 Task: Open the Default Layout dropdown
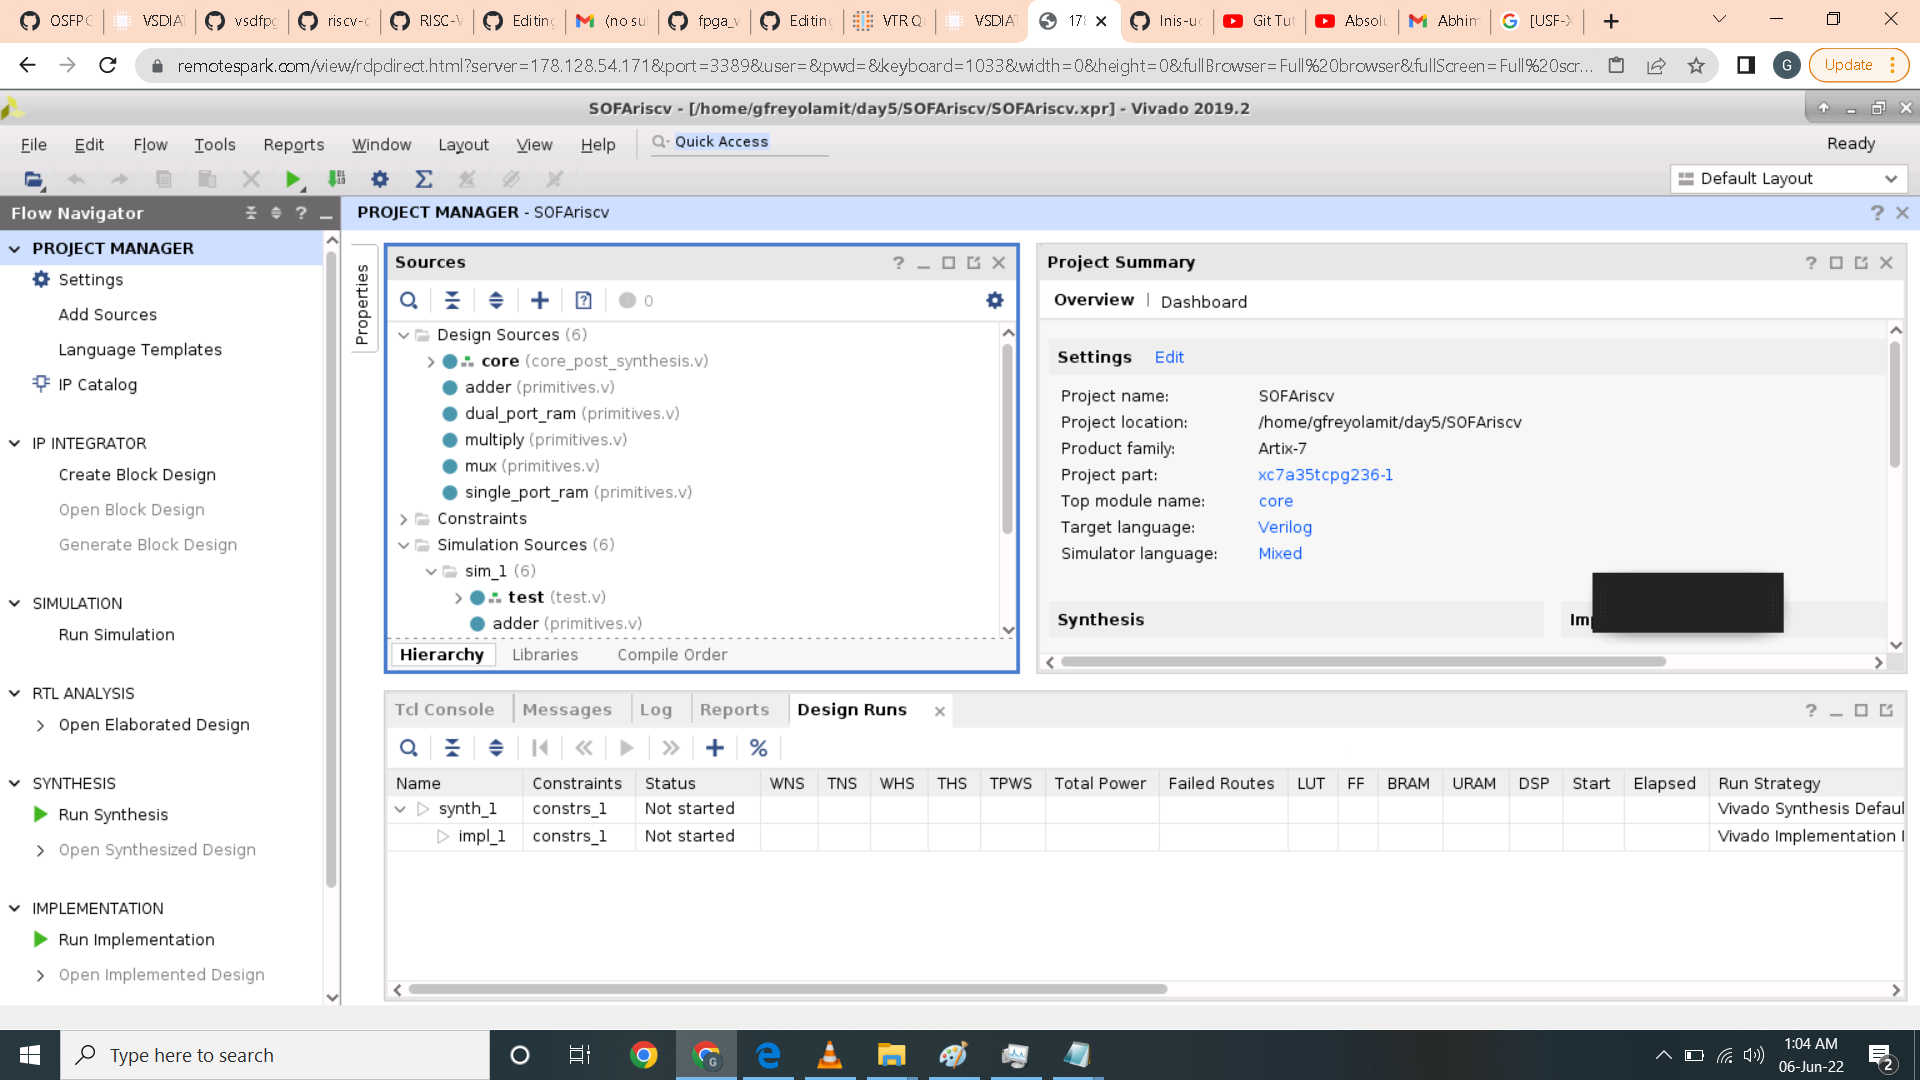(1788, 178)
